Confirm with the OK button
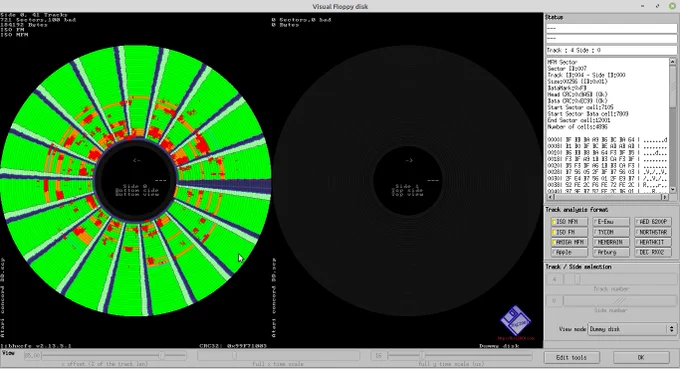This screenshot has height=369, width=680. pyautogui.click(x=641, y=358)
